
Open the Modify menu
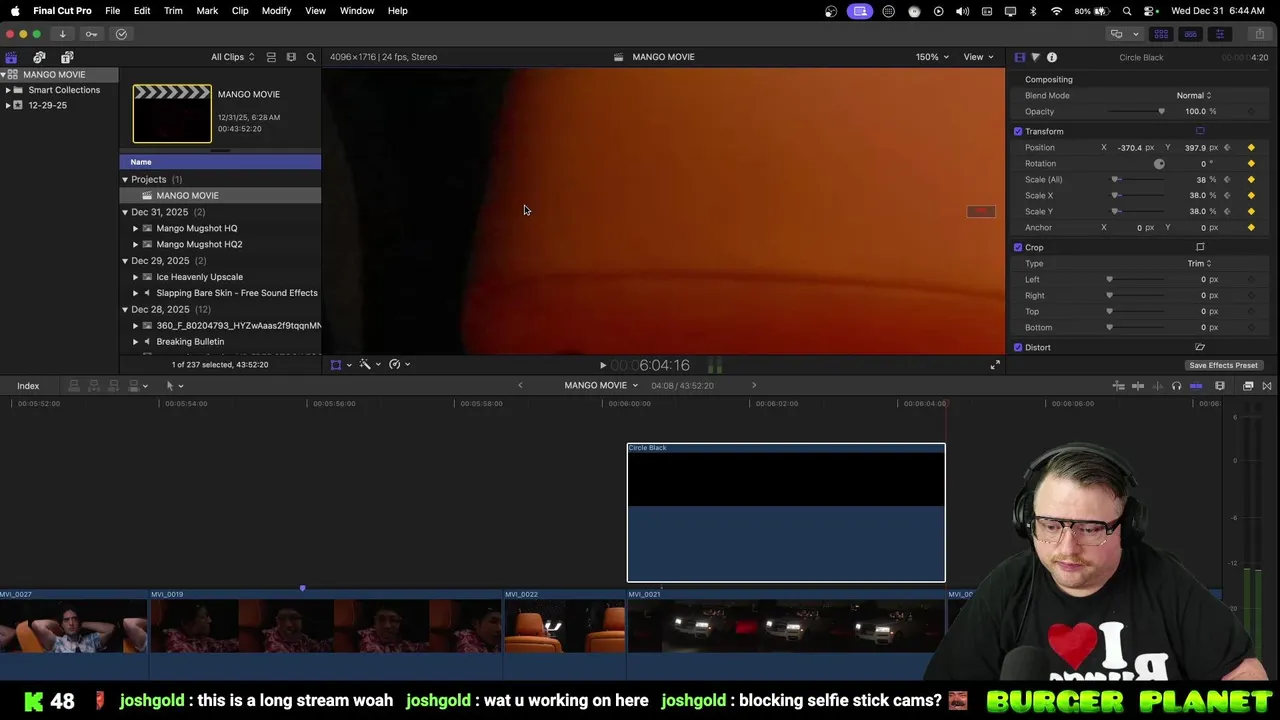276,10
